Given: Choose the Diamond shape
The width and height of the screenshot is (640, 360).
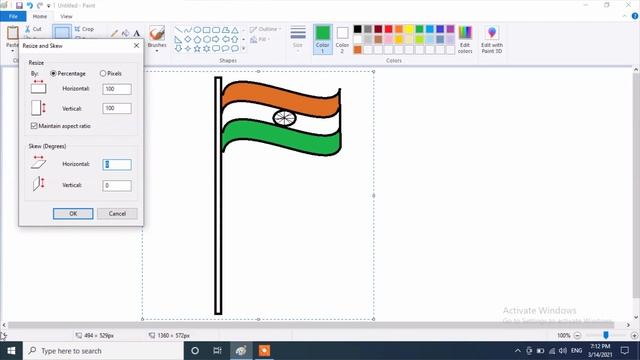Looking at the screenshot, I should click(188, 39).
